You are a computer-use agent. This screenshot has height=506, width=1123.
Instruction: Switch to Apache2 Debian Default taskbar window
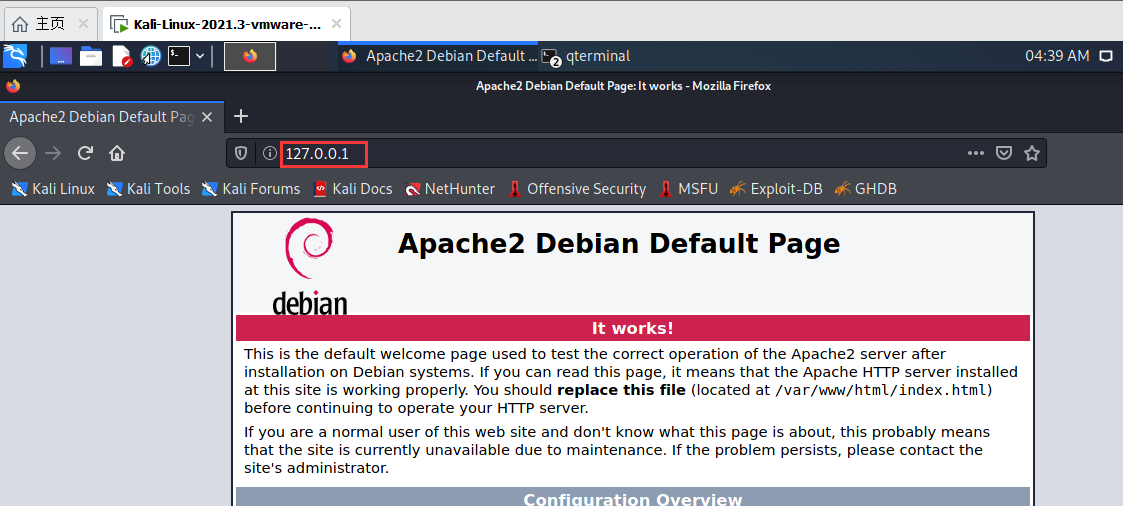438,56
